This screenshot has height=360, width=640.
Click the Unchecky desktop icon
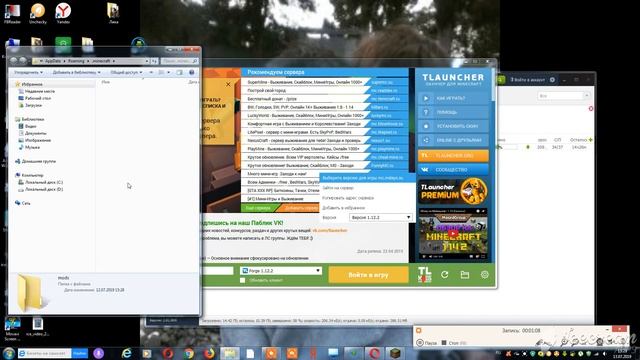tap(38, 13)
